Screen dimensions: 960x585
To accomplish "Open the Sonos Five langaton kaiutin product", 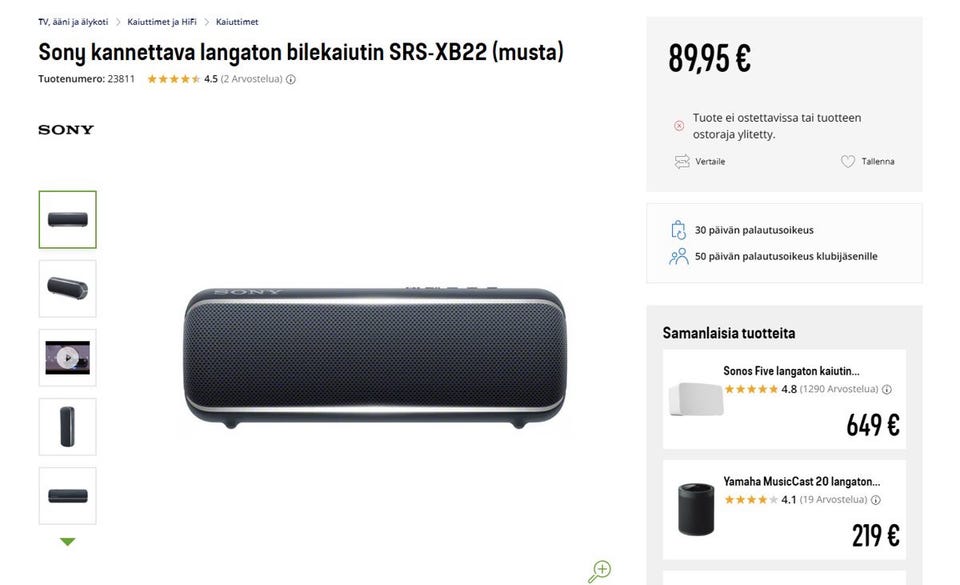I will tap(791, 371).
